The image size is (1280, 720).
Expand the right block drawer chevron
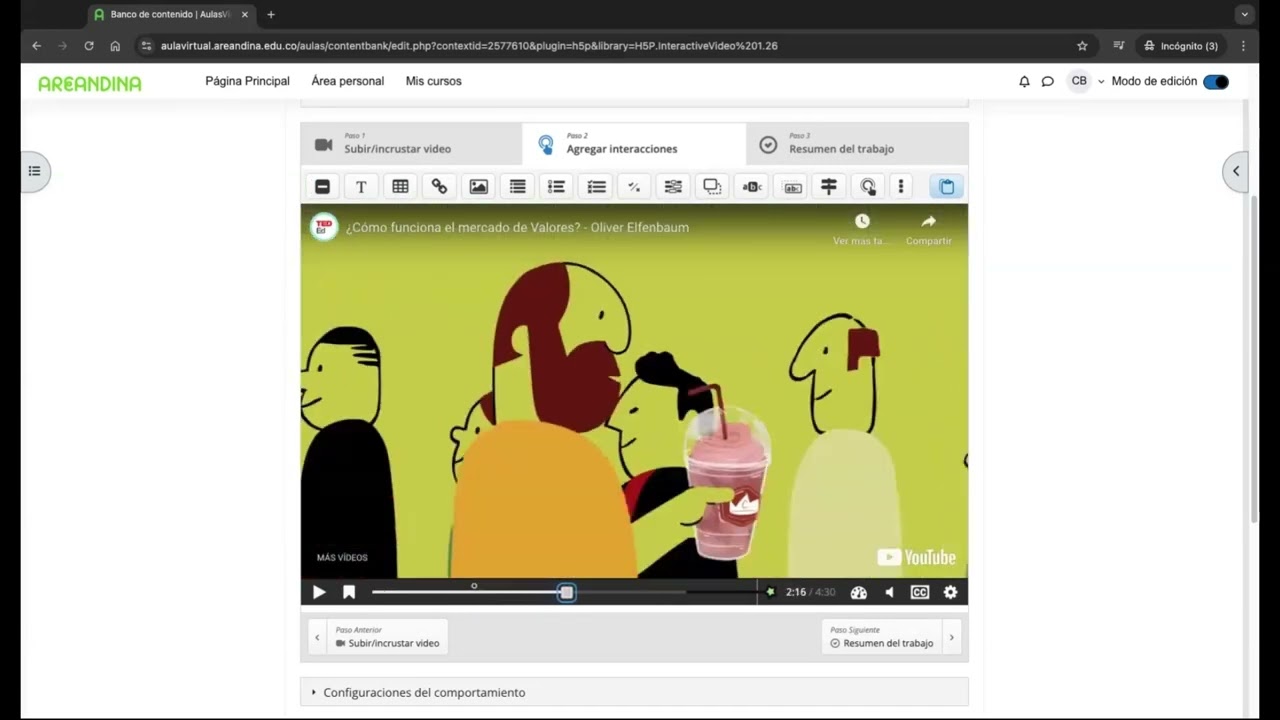(1236, 171)
